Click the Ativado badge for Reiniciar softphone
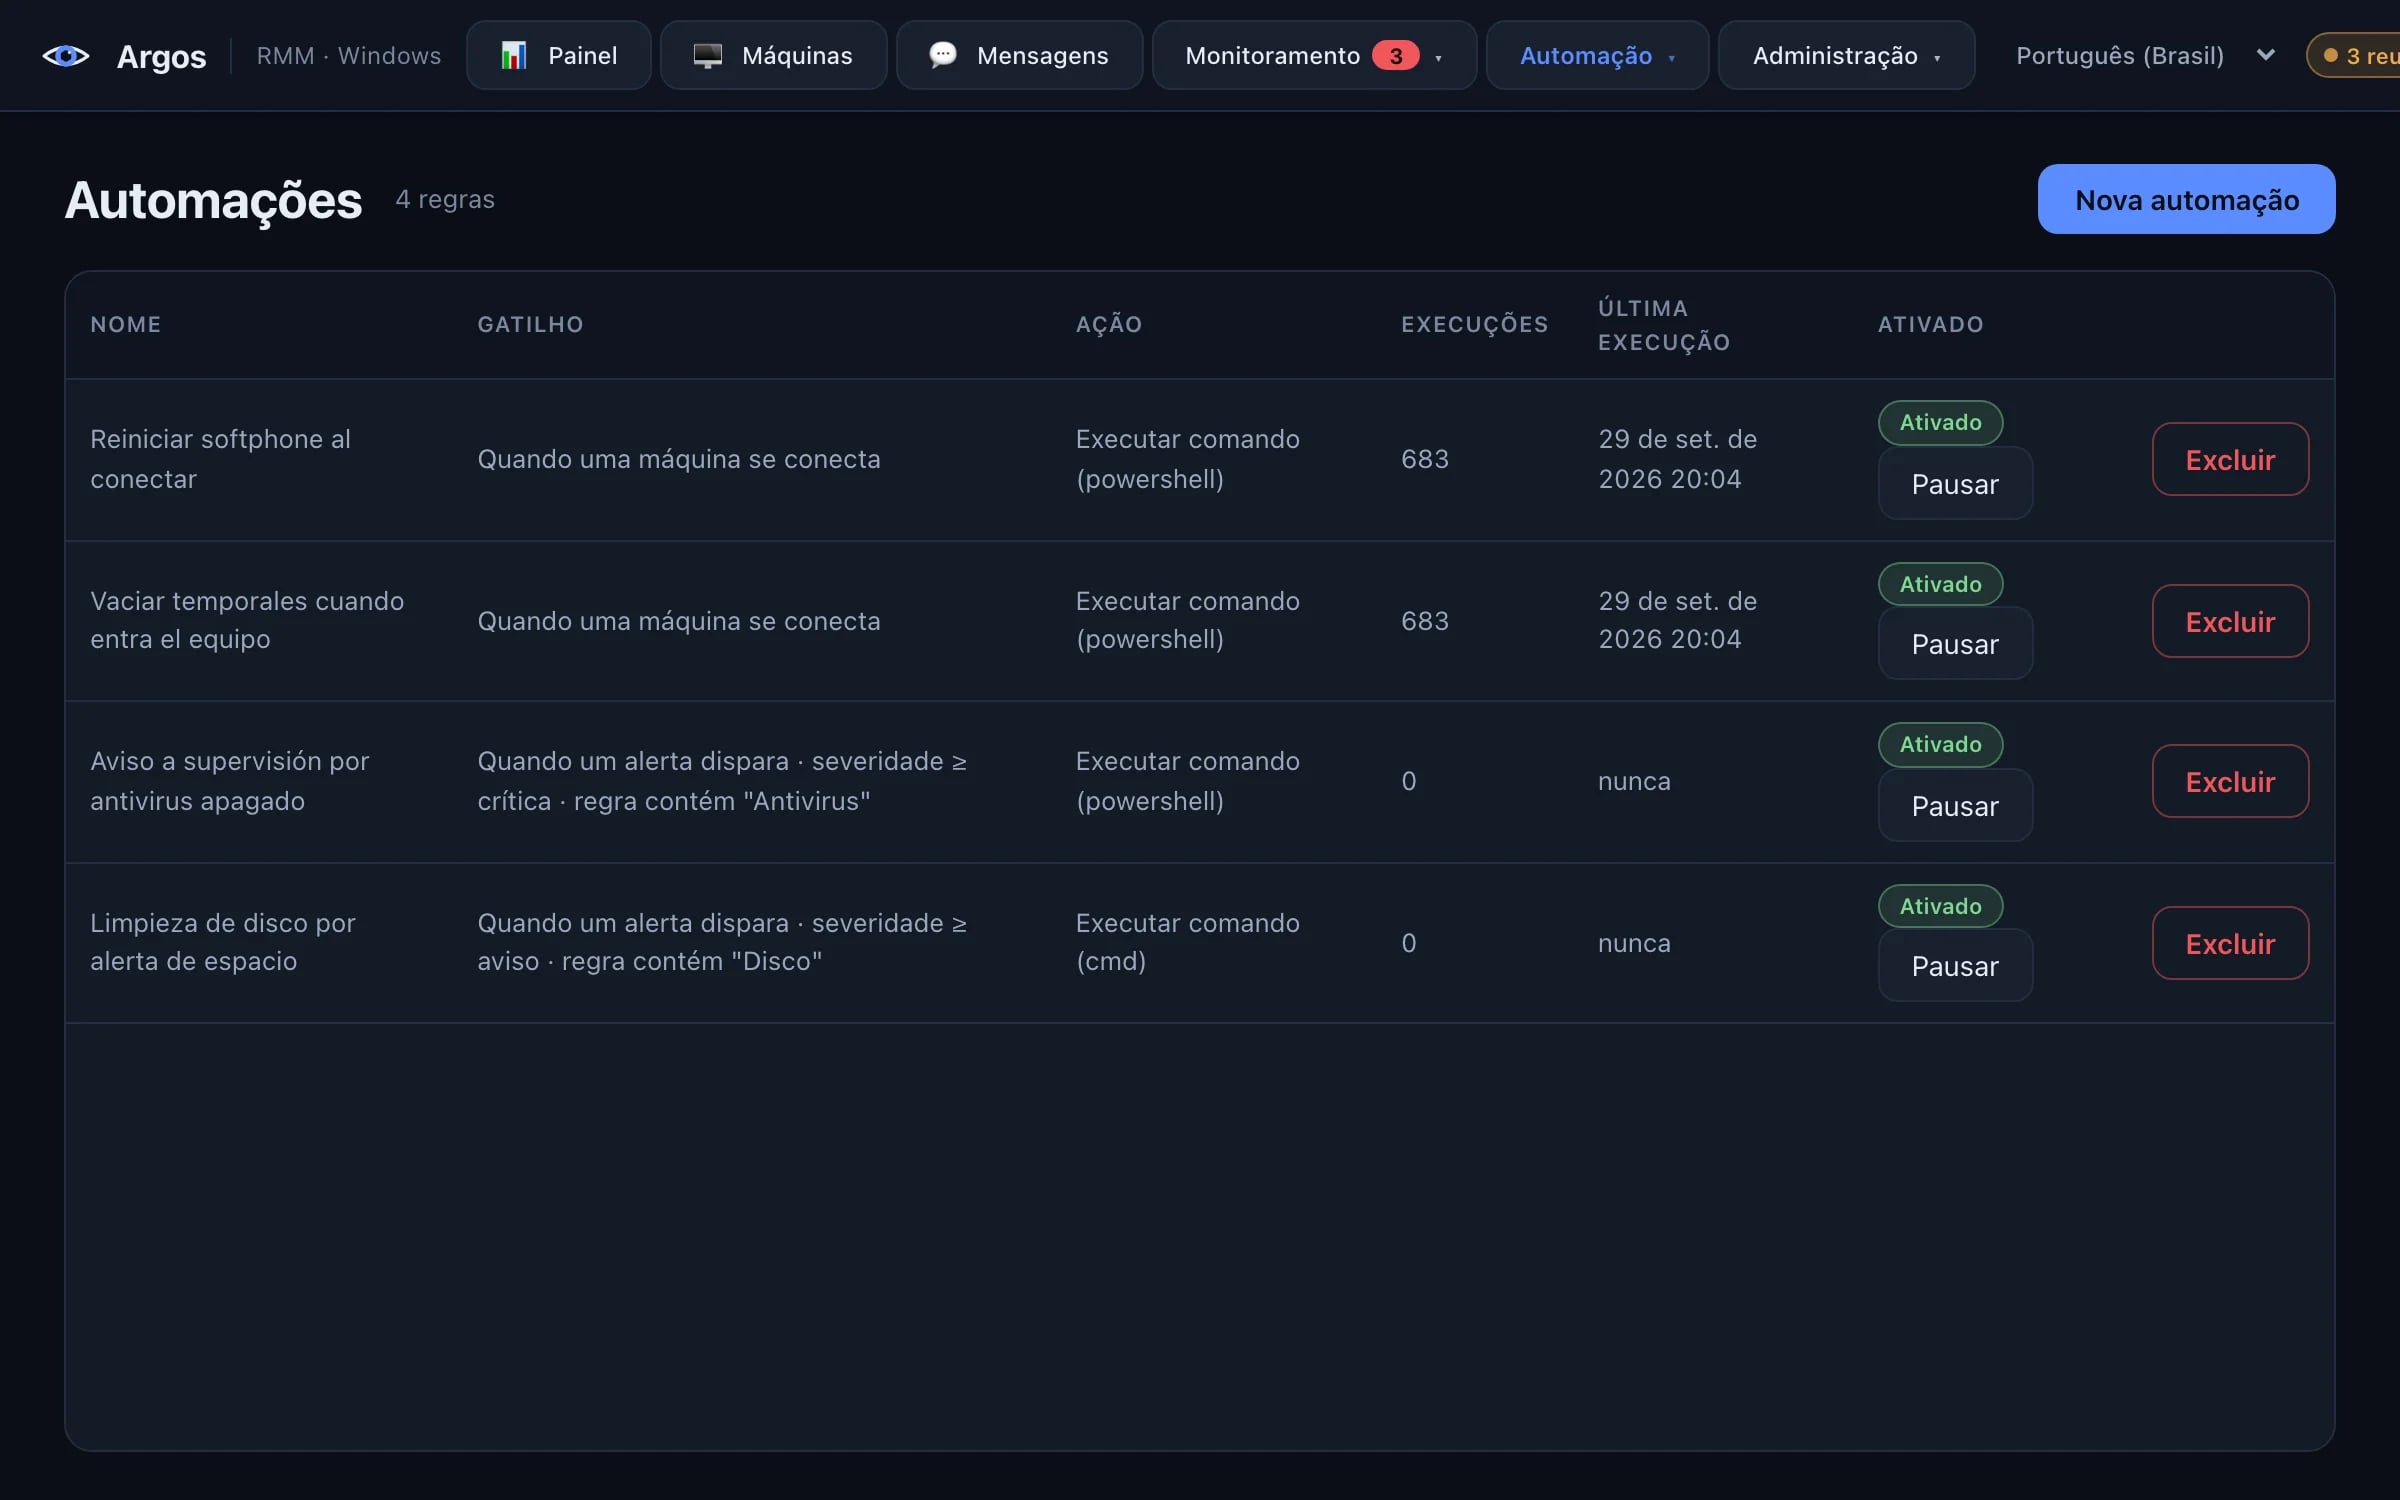The height and width of the screenshot is (1500, 2400). (1940, 422)
